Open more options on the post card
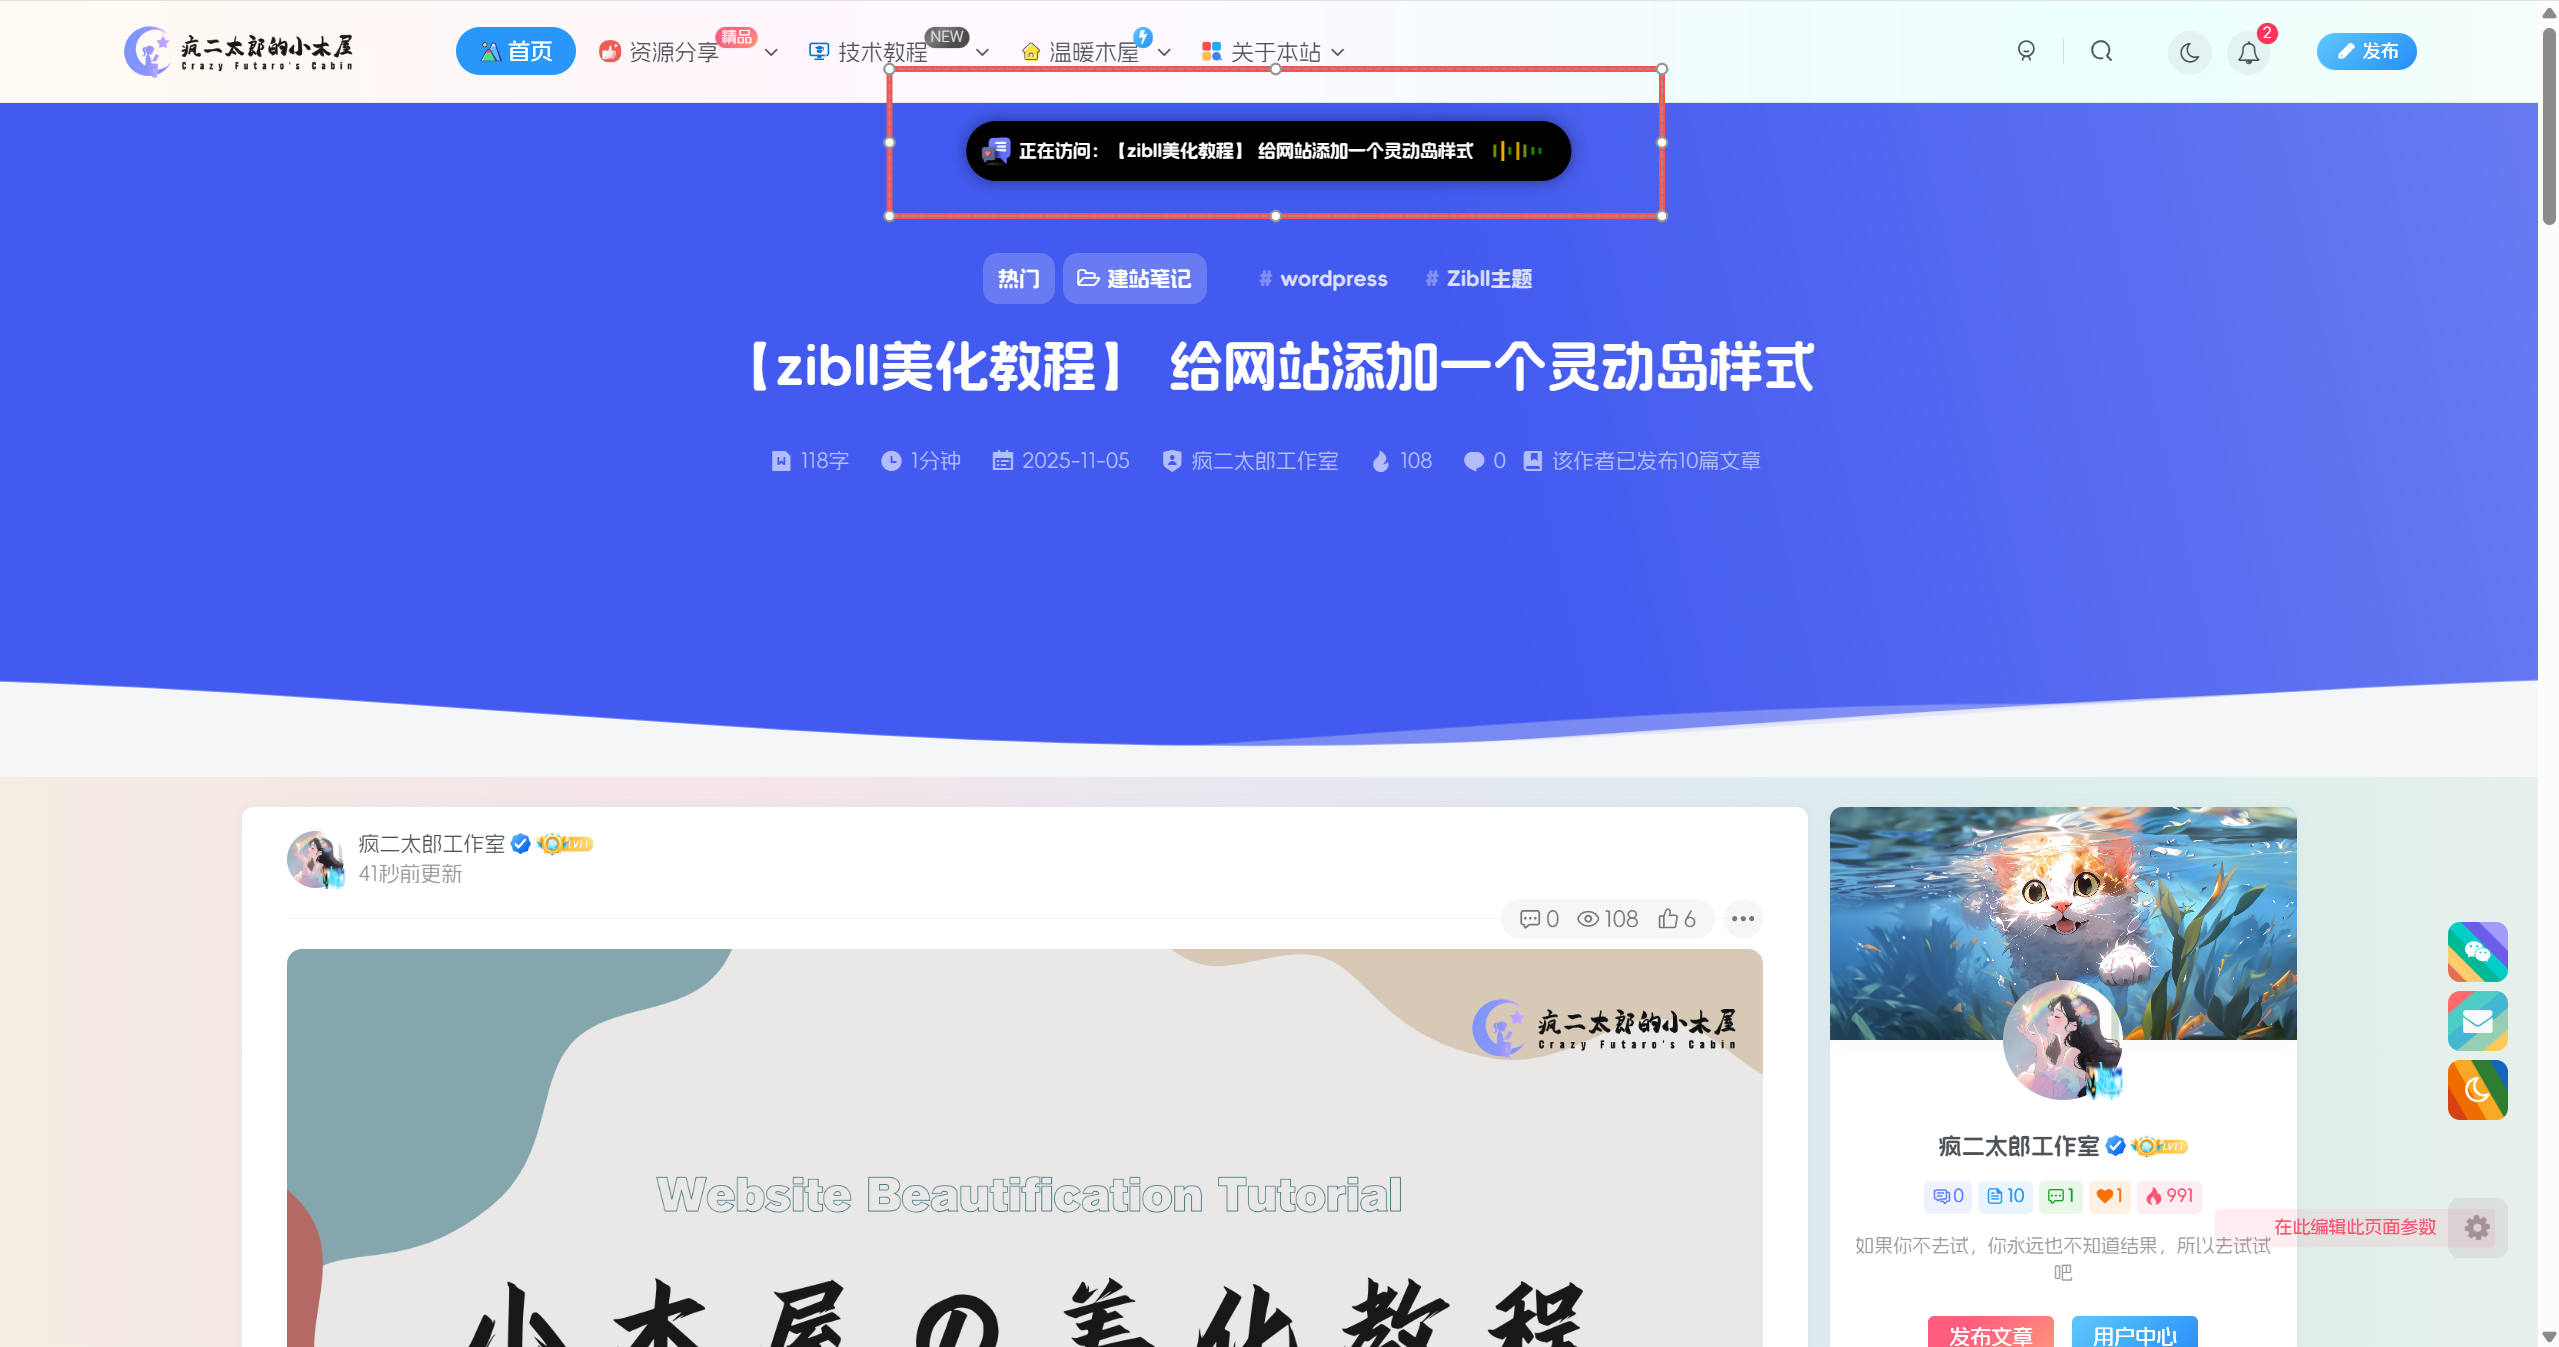Viewport: 2559px width, 1347px height. (1742, 919)
